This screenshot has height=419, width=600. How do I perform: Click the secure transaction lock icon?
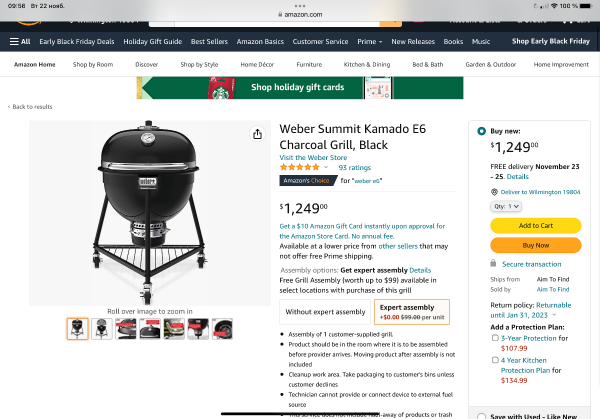(494, 263)
